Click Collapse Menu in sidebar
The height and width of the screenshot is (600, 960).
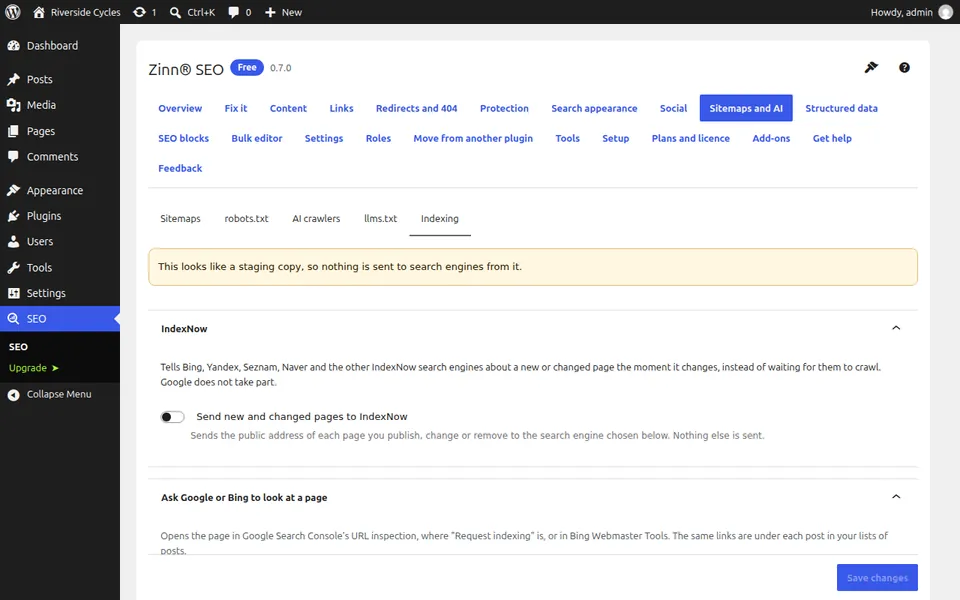point(60,394)
